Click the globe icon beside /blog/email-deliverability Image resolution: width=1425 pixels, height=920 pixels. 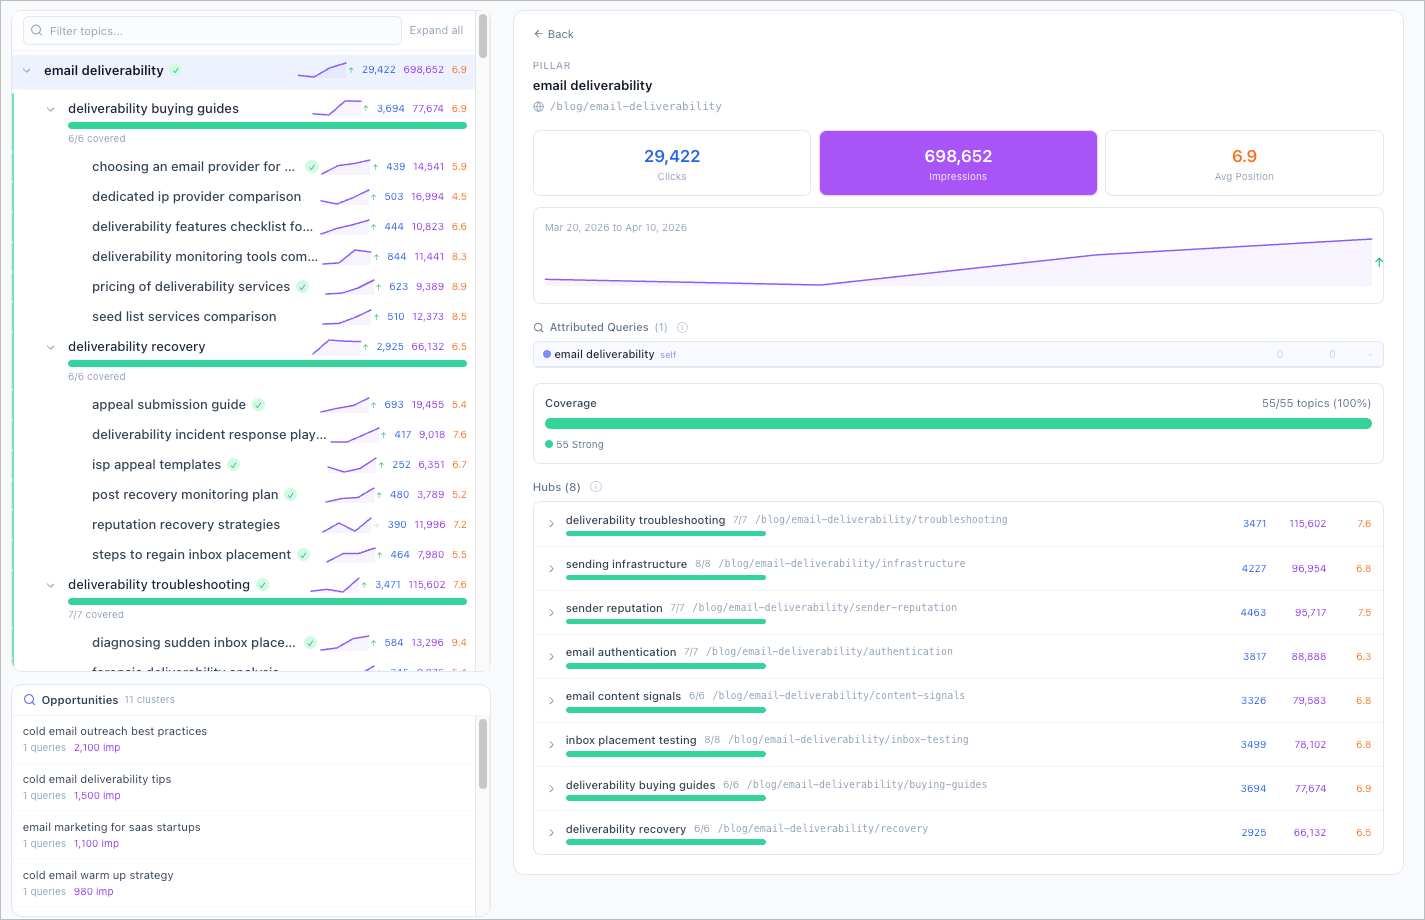(x=538, y=106)
